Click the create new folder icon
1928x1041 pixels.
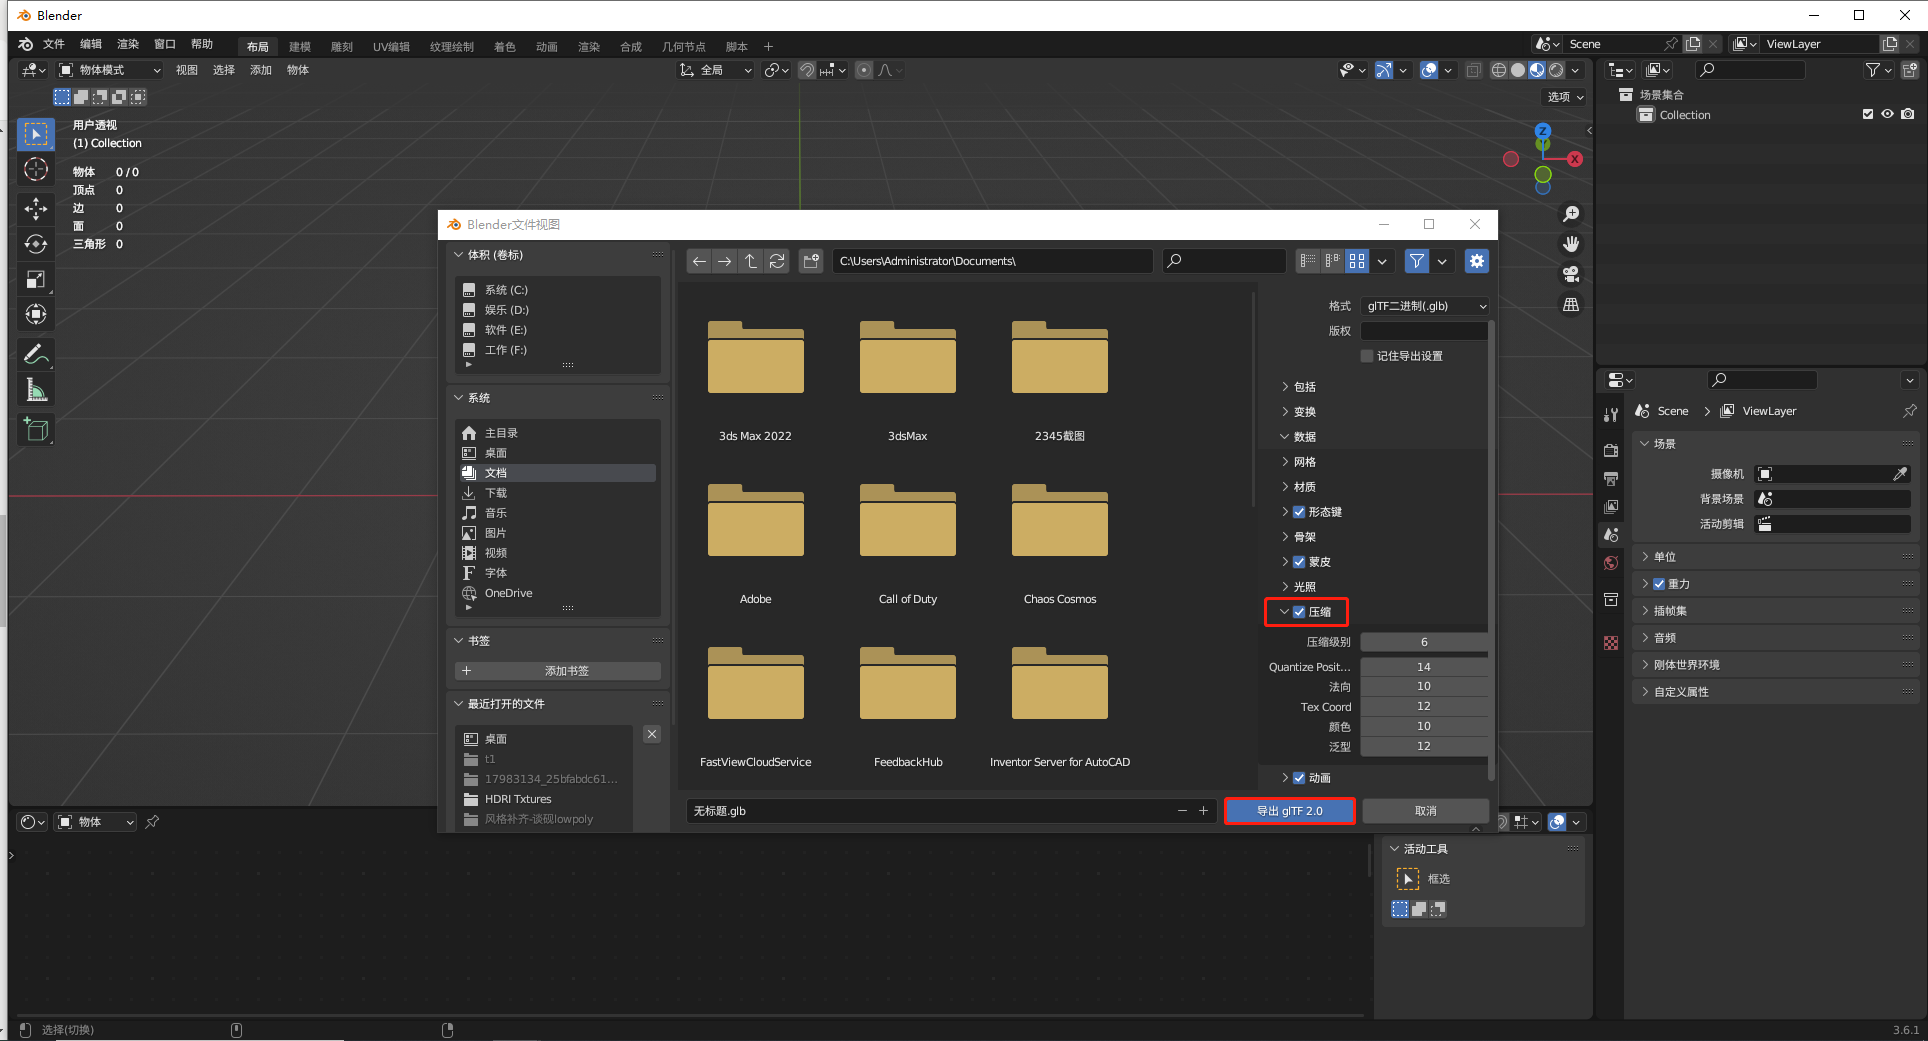point(811,261)
